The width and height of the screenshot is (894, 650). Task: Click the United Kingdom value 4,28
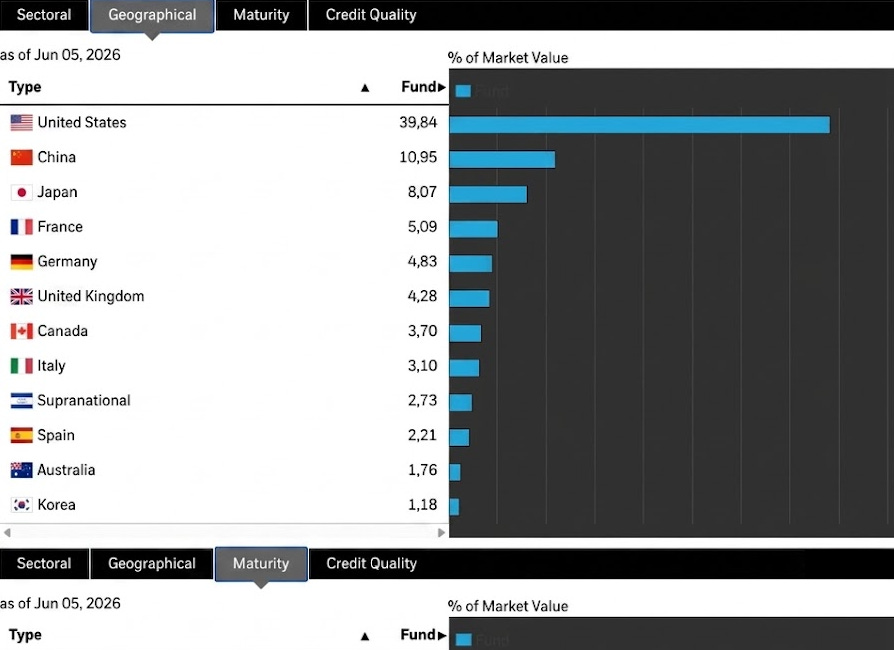pyautogui.click(x=422, y=296)
